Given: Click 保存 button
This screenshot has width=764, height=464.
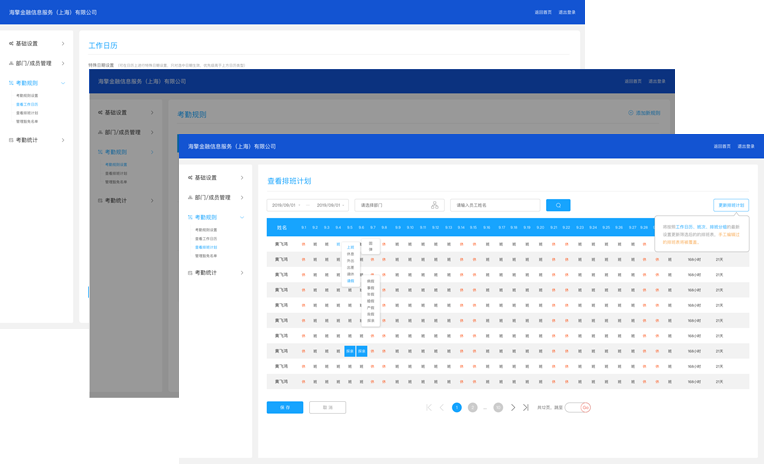Looking at the screenshot, I should pos(285,407).
